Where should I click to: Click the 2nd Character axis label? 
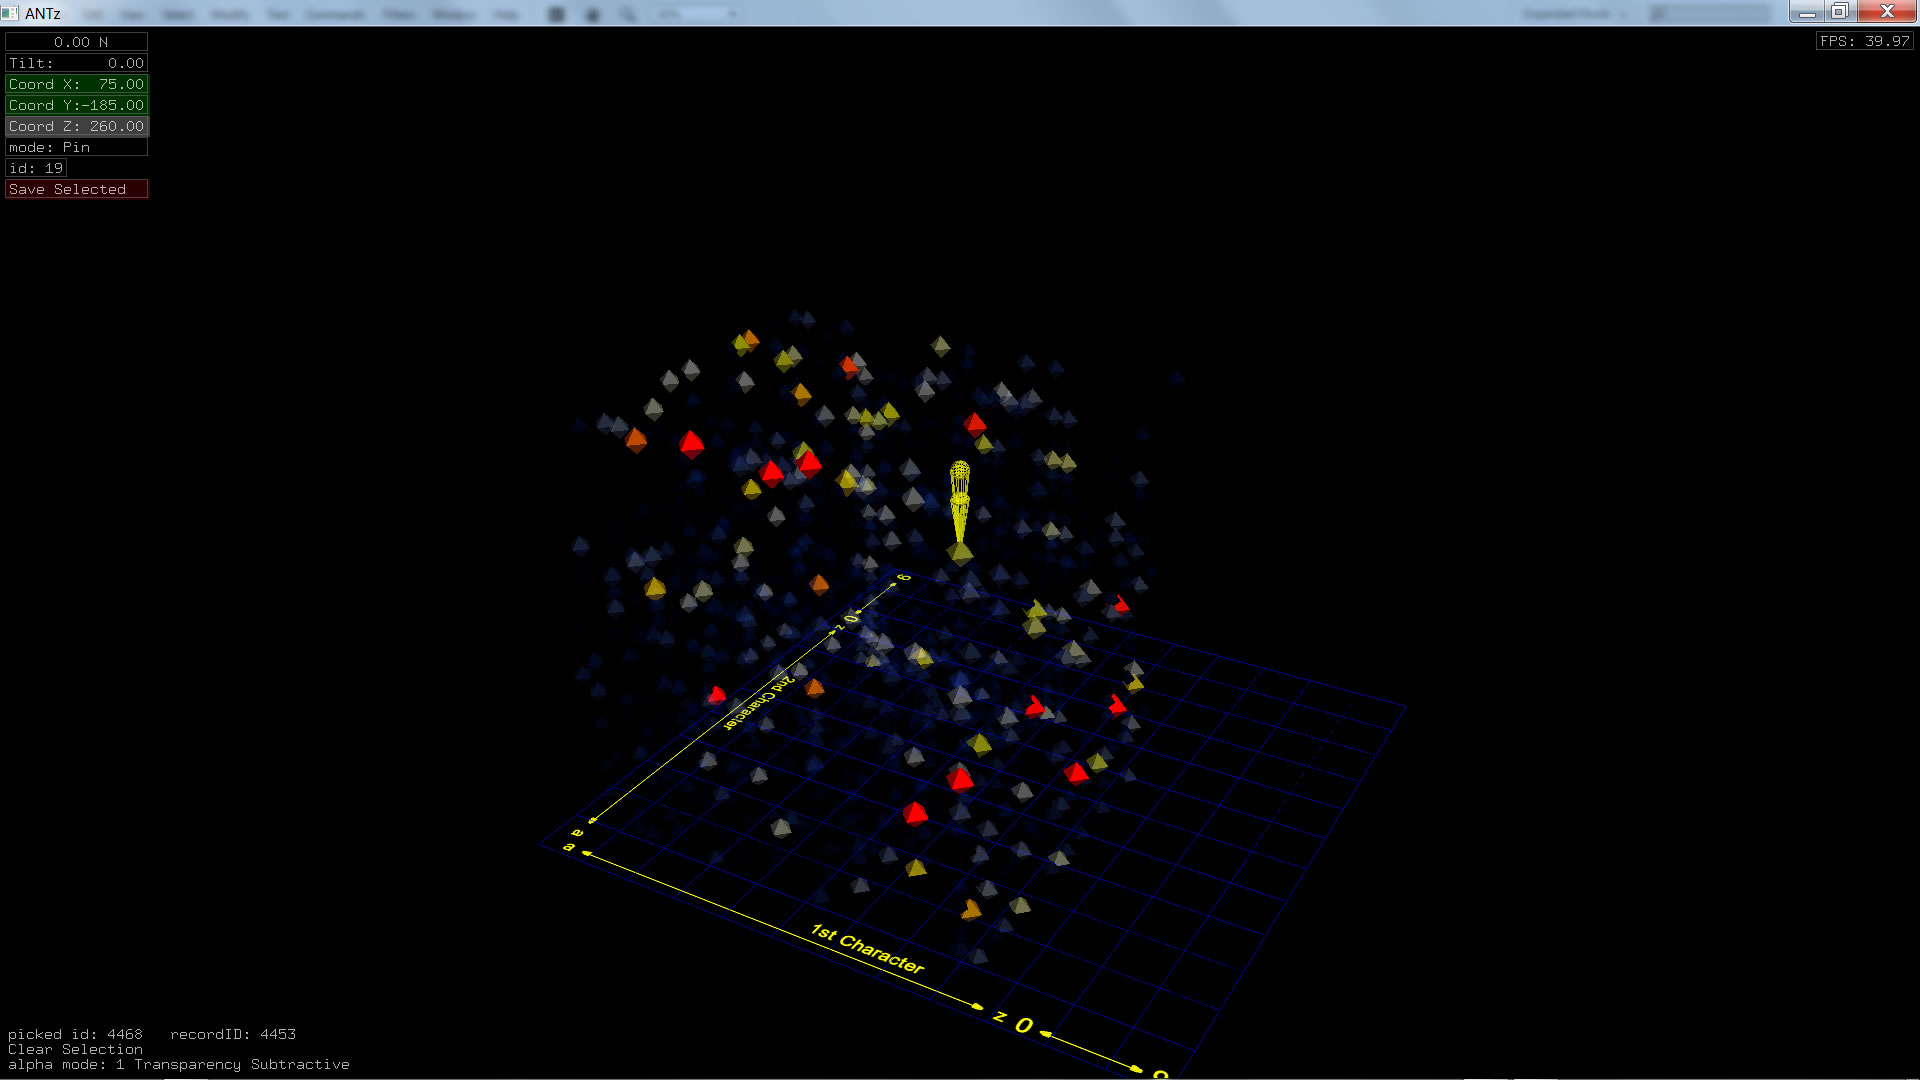[759, 702]
